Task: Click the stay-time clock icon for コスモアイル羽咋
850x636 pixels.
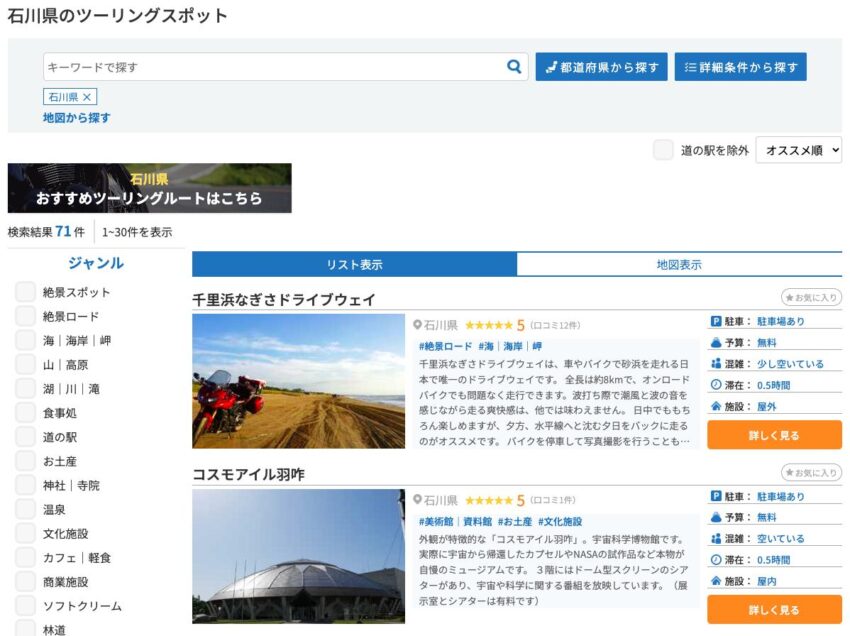Action: pos(716,560)
